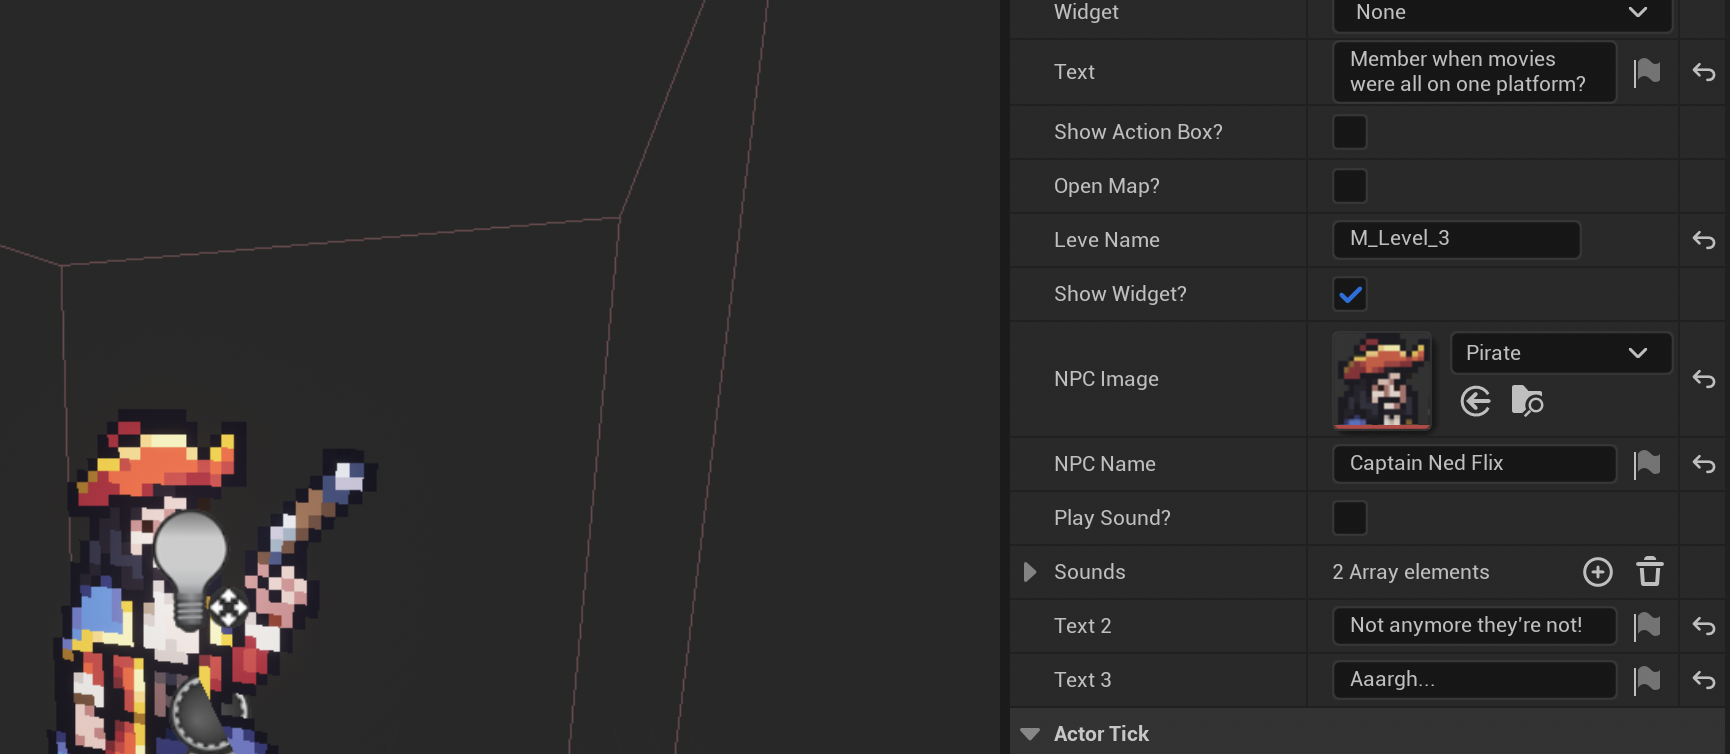Edit the M_Level_3 level name field
Image resolution: width=1730 pixels, height=754 pixels.
[1456, 240]
